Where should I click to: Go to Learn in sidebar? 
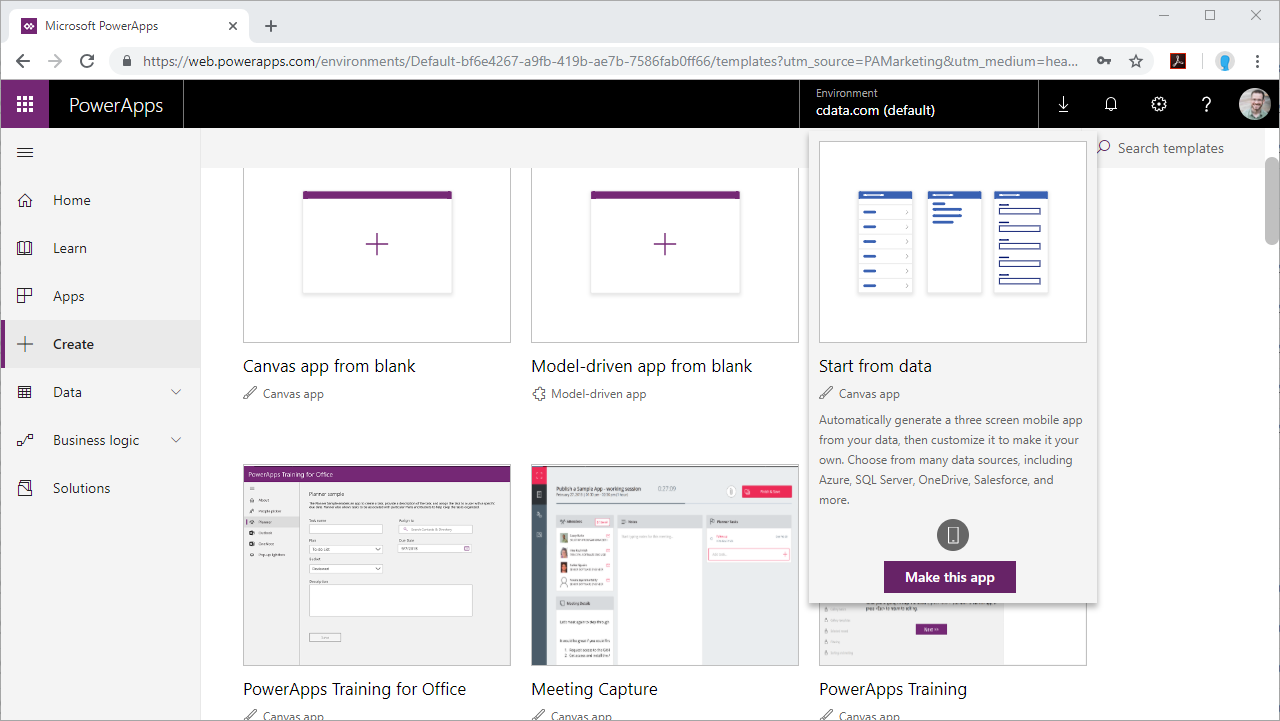(100, 248)
